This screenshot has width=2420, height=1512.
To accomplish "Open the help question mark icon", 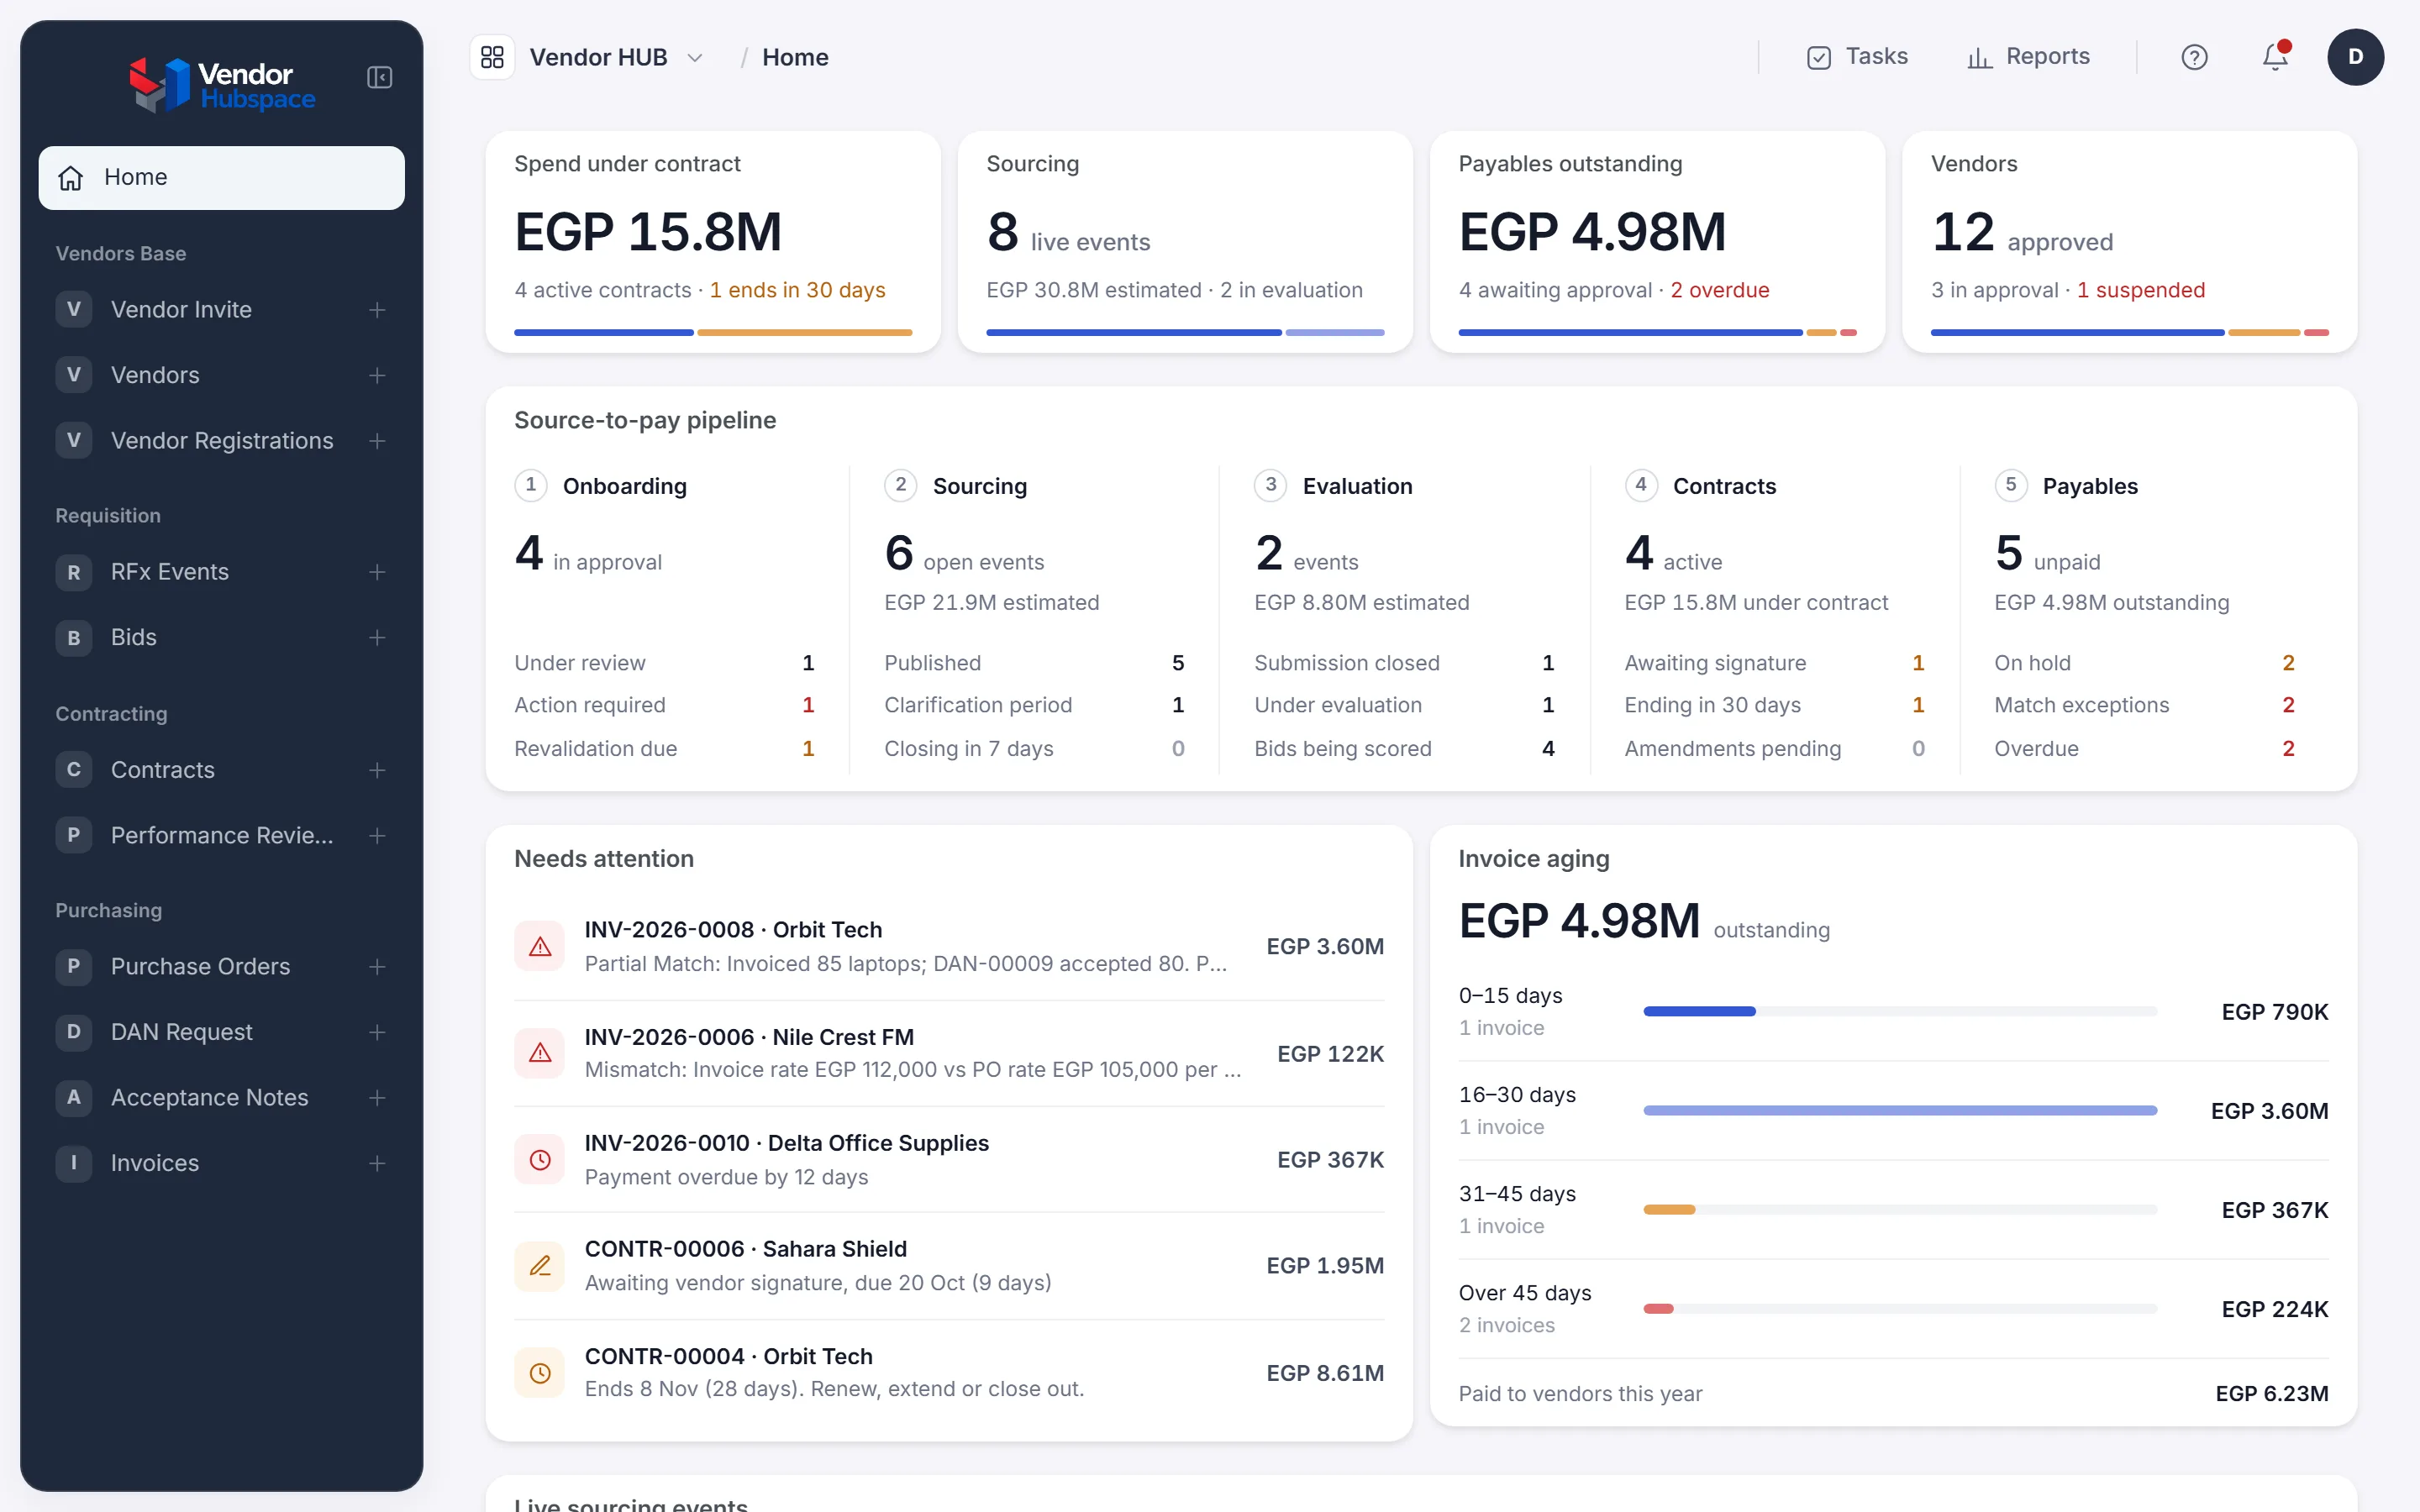I will [2194, 57].
